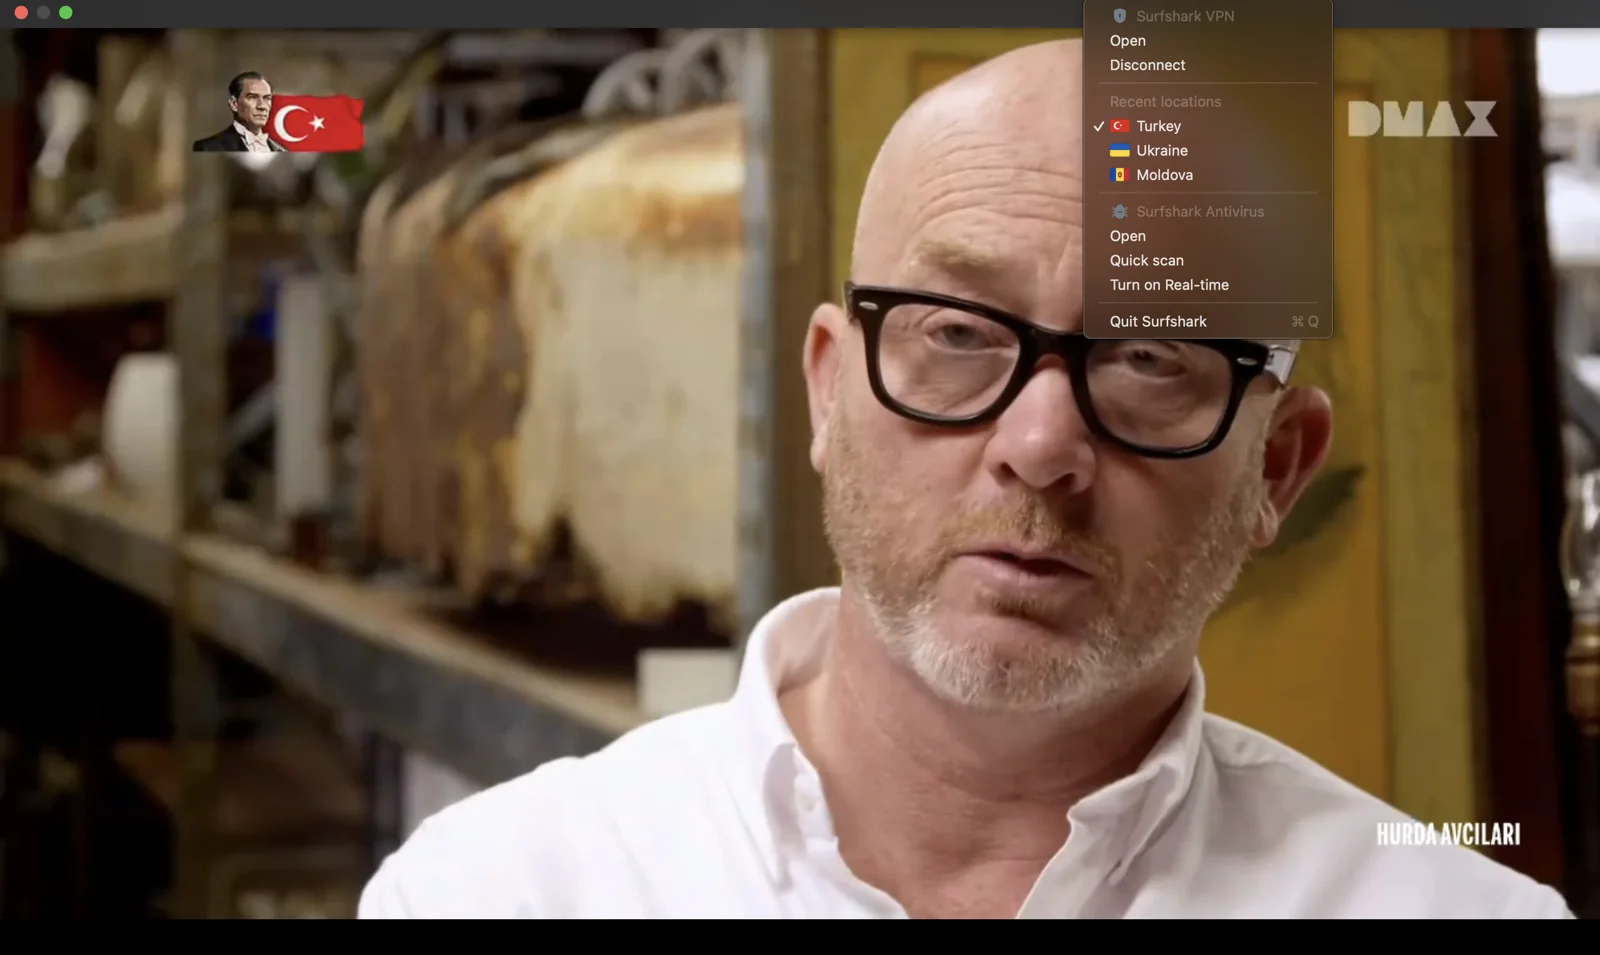Click the Turkey flag icon in menu
1600x955 pixels.
[1119, 126]
